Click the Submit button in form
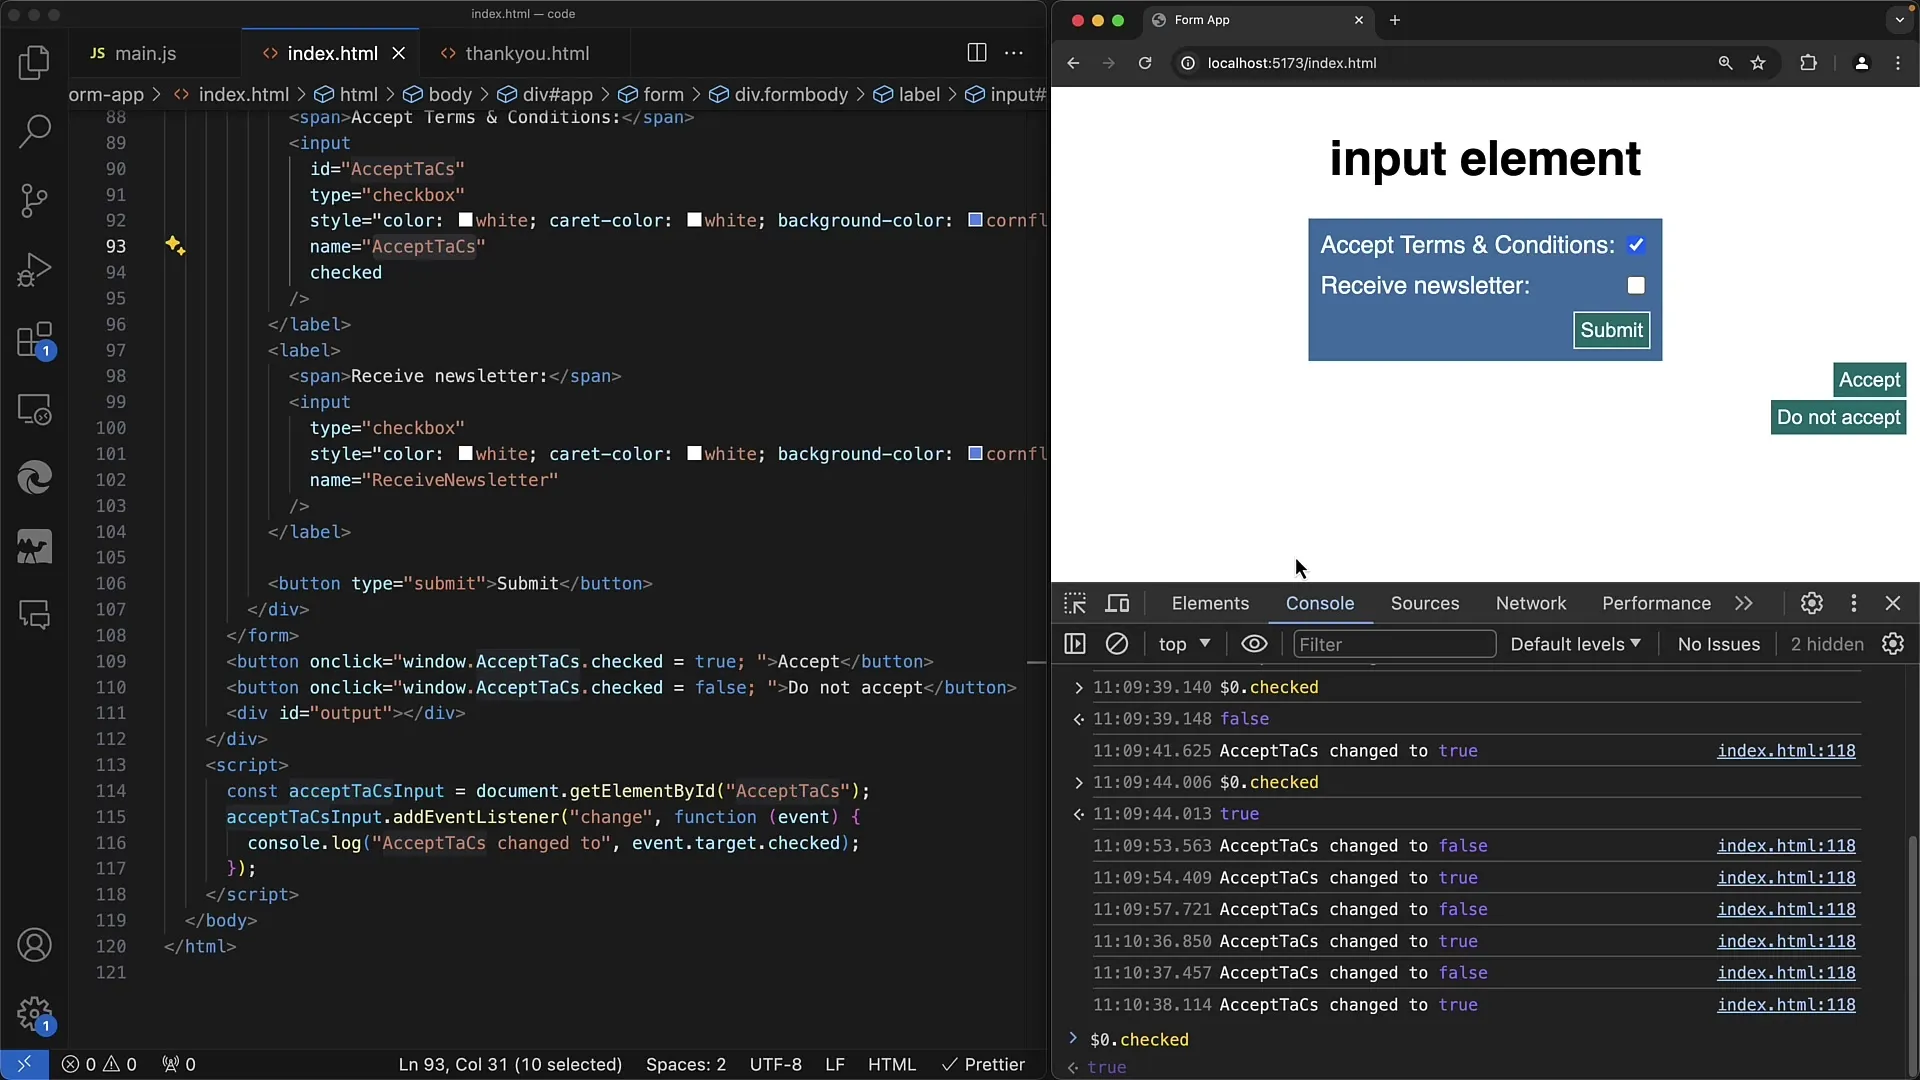 (1610, 328)
